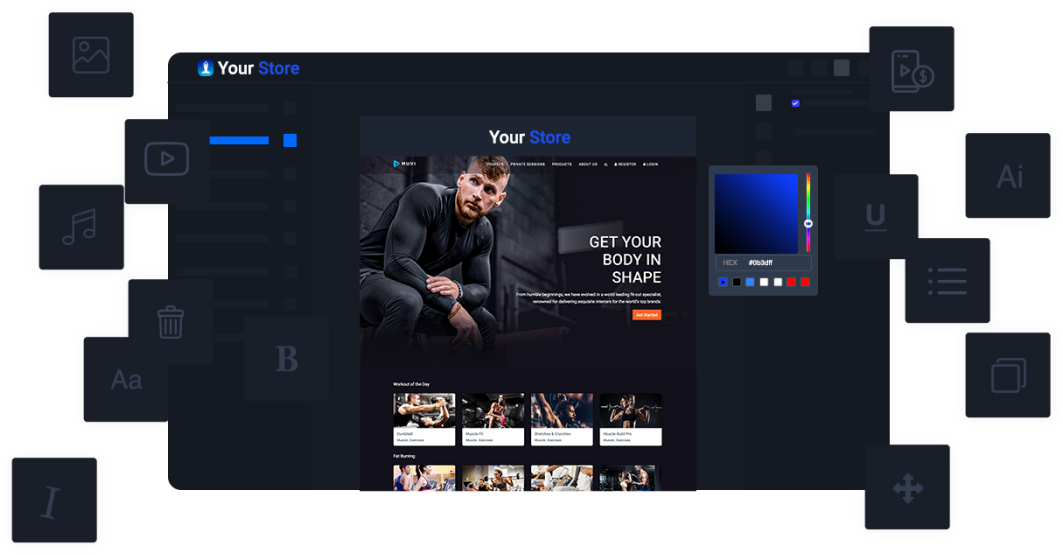Apply italic with the I icon

pos(53,501)
